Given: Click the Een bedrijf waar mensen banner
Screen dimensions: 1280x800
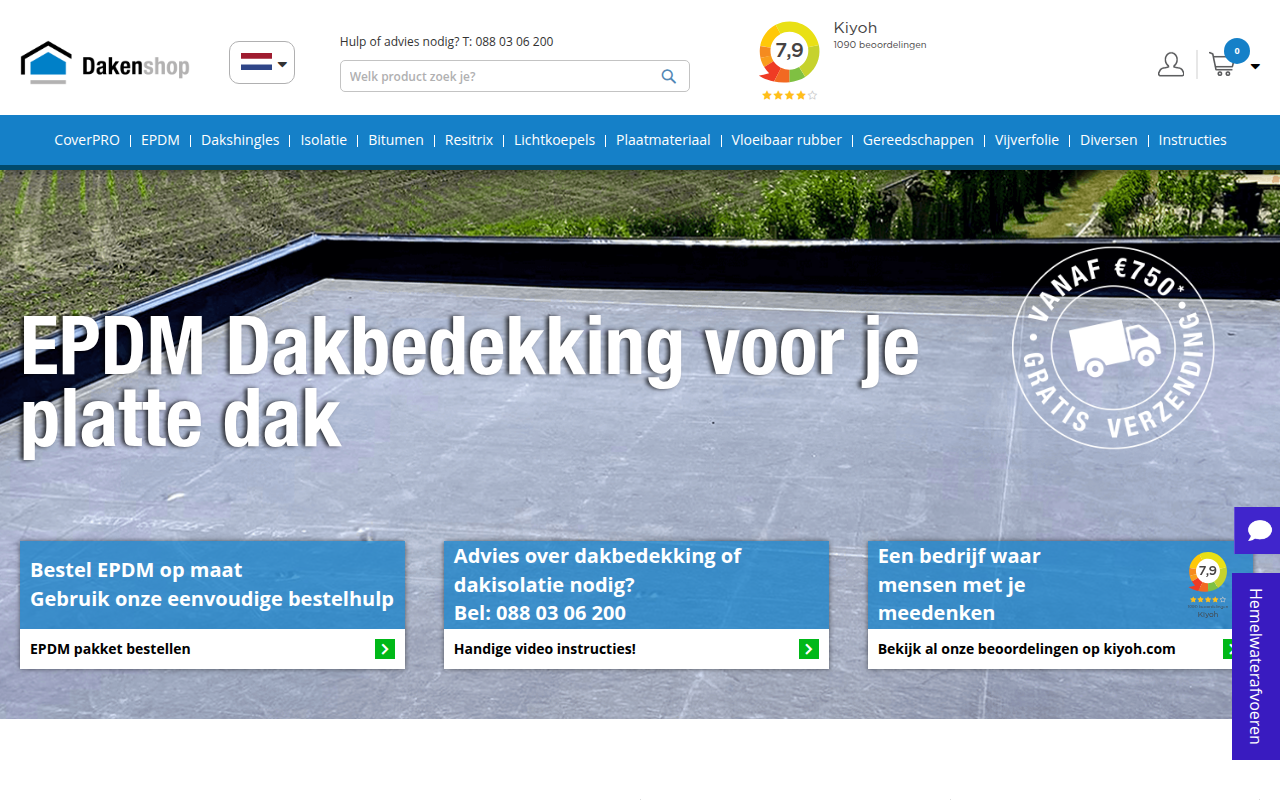Looking at the screenshot, I should pyautogui.click(x=1060, y=585).
